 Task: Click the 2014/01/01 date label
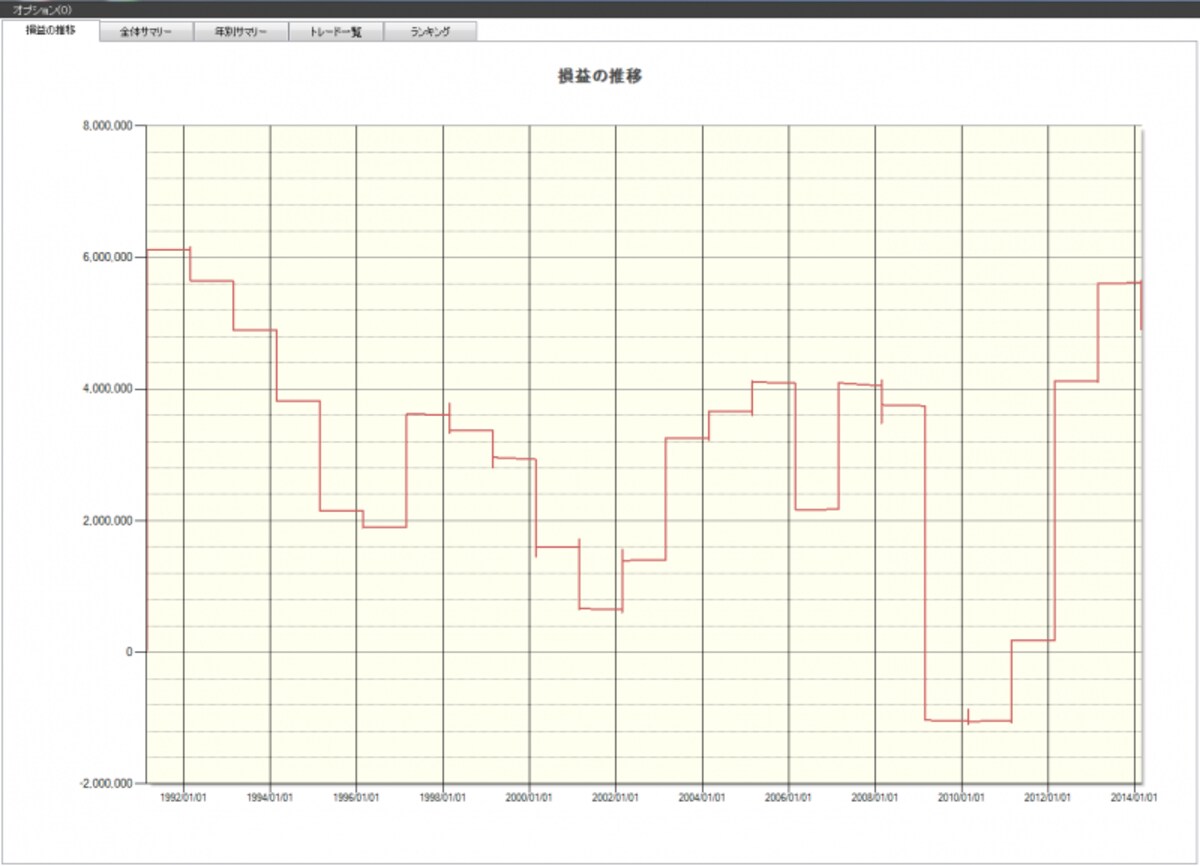coord(1135,798)
